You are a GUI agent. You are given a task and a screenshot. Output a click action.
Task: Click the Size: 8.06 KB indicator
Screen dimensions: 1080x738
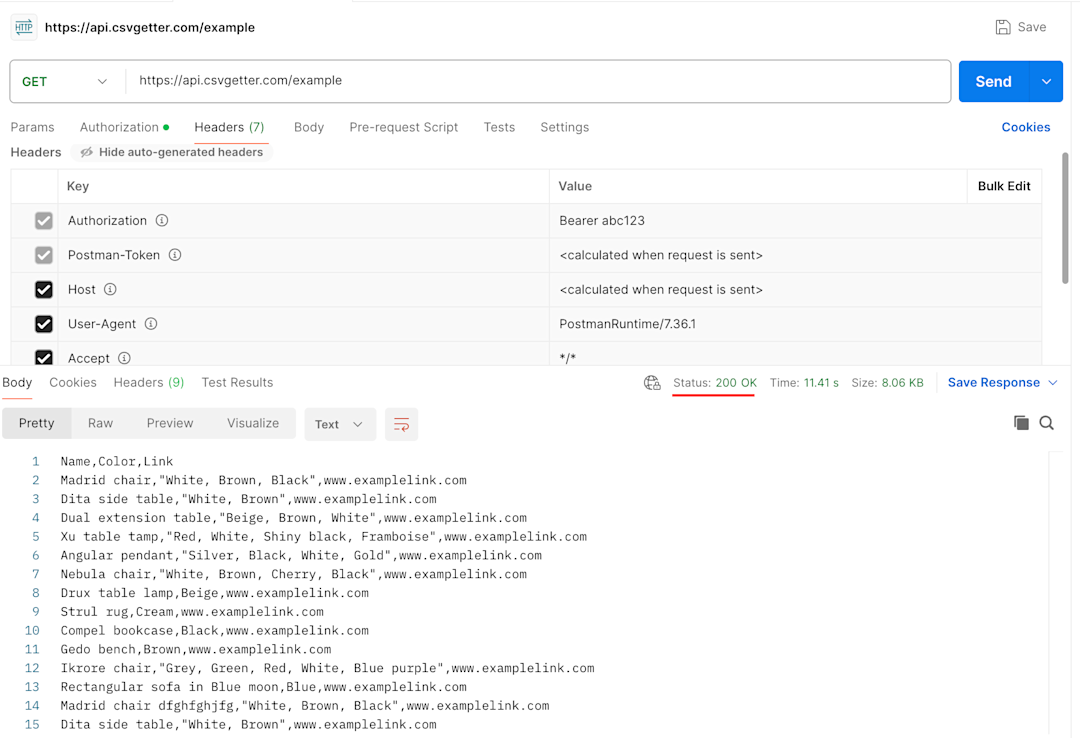coord(887,383)
